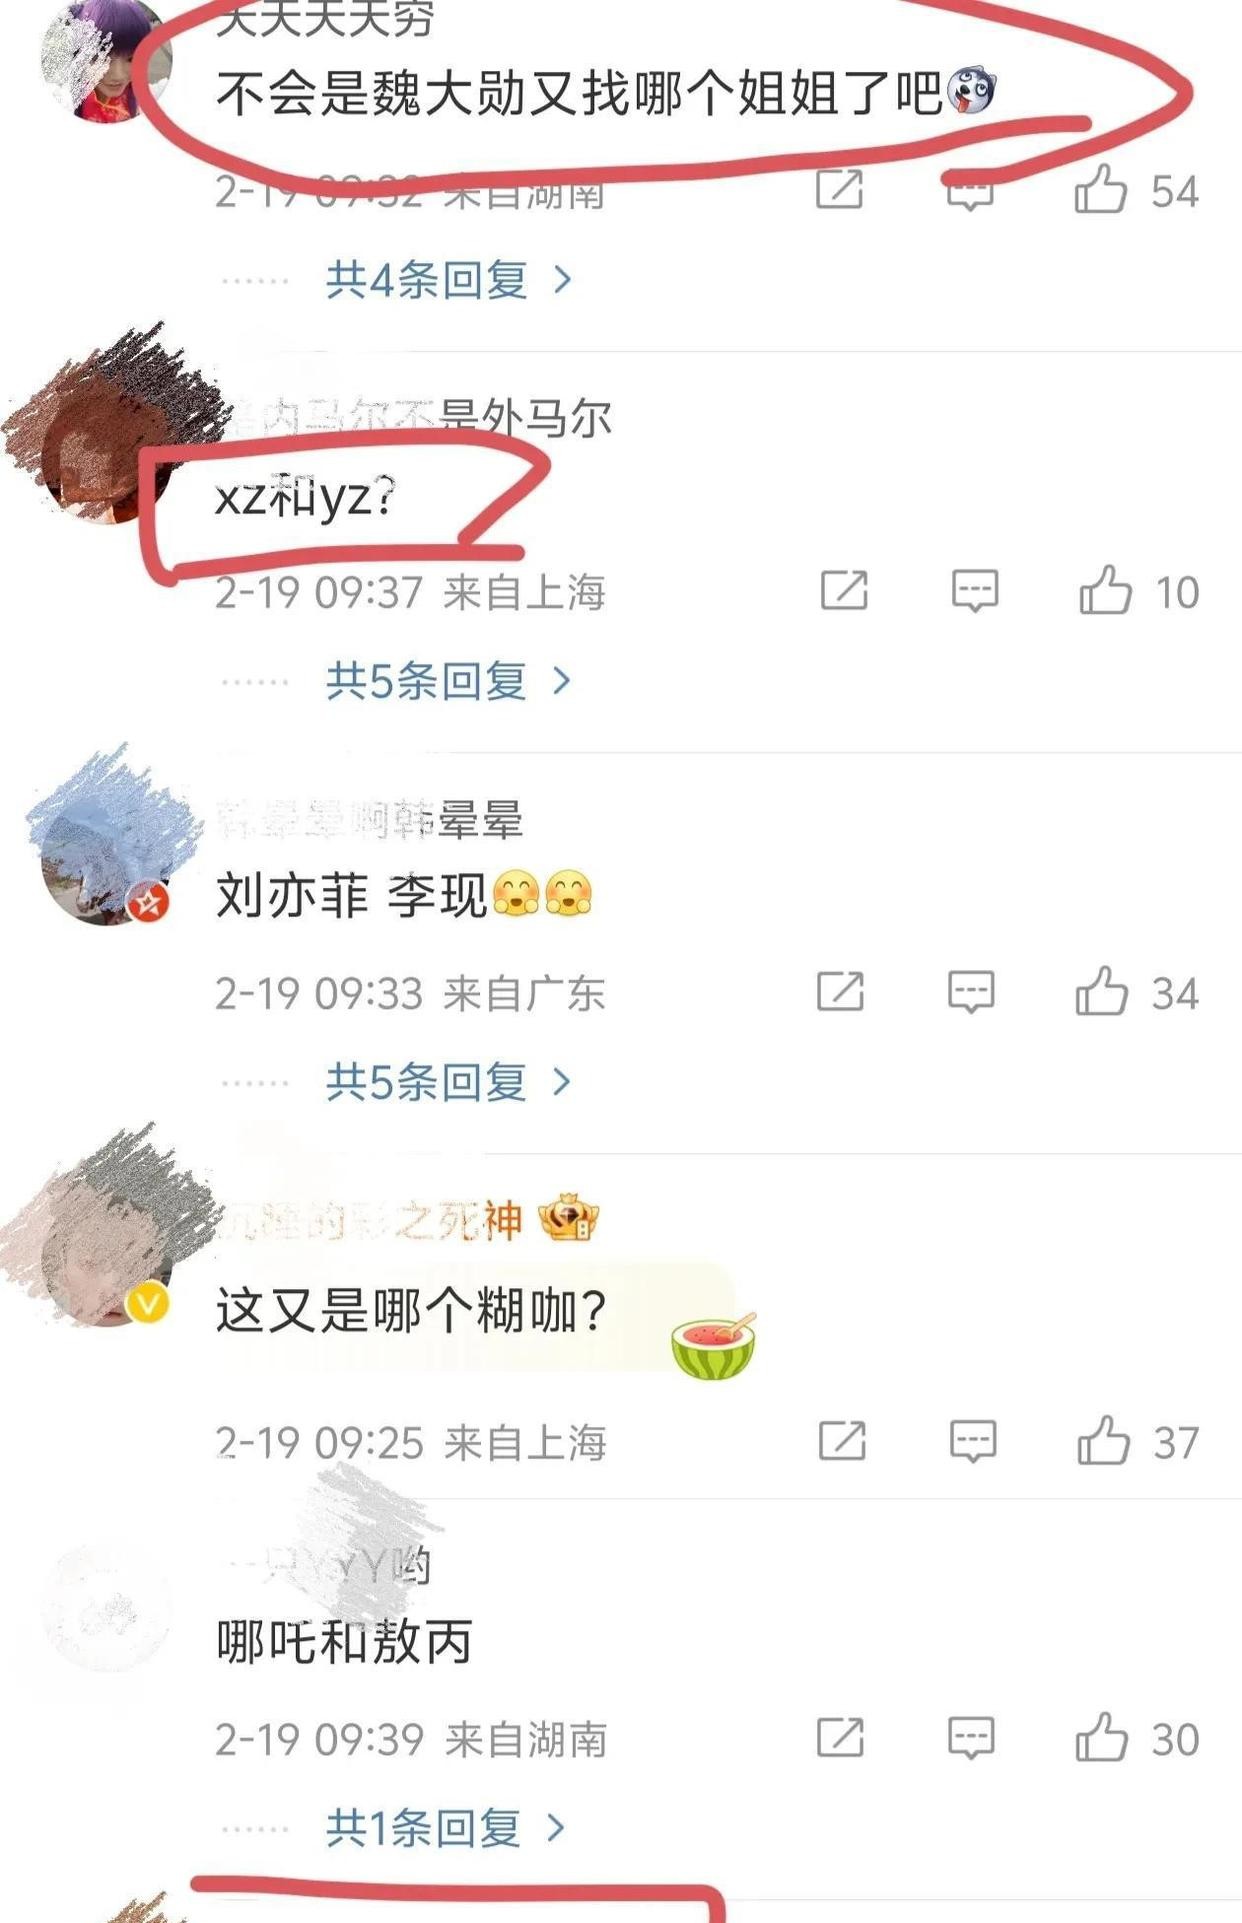Image resolution: width=1242 pixels, height=1923 pixels.
Task: Share the 这又是哪个糊咖 comment
Action: (842, 1440)
